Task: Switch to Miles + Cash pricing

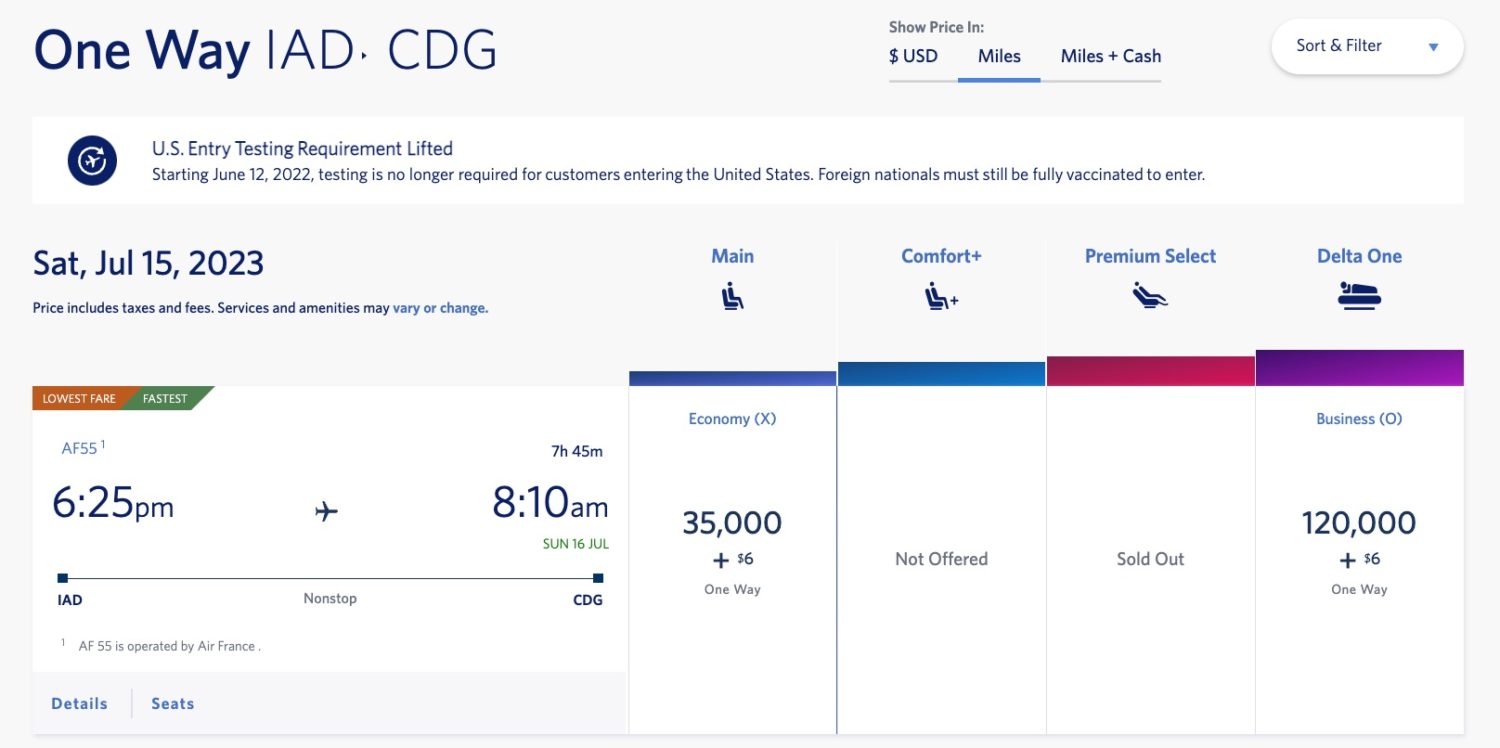Action: click(x=1110, y=56)
